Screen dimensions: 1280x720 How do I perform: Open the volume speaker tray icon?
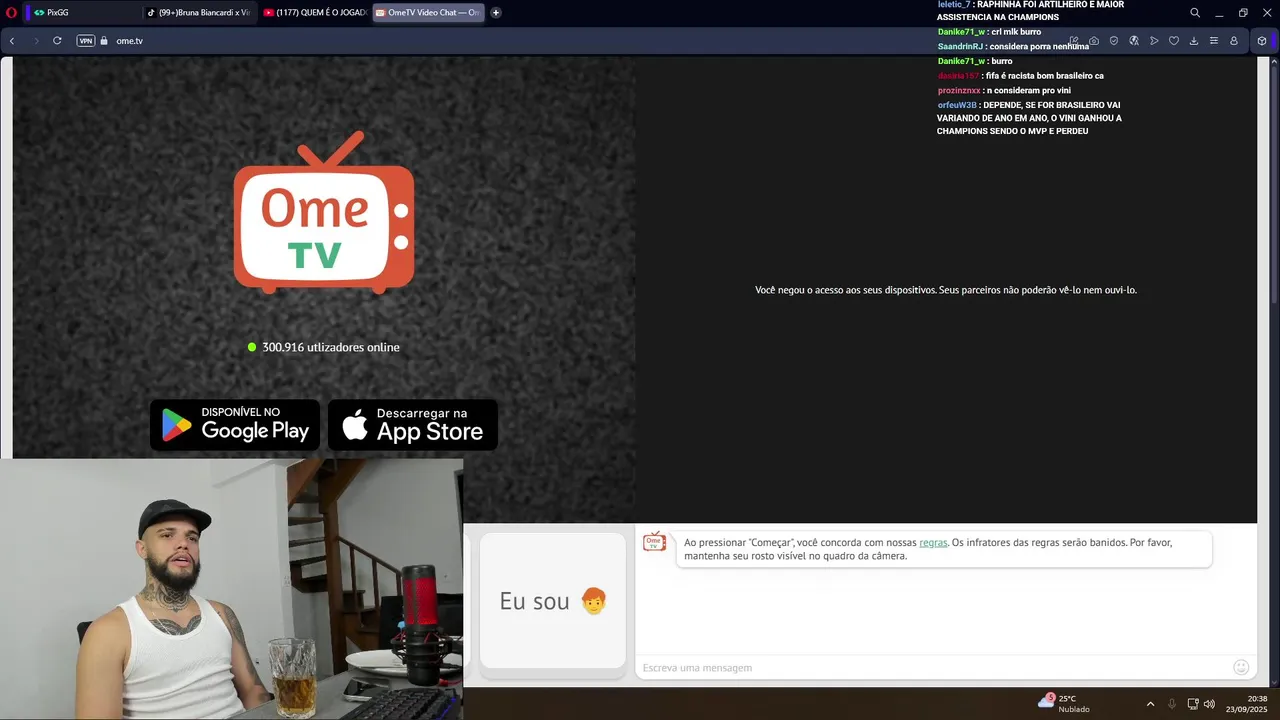coord(1209,704)
